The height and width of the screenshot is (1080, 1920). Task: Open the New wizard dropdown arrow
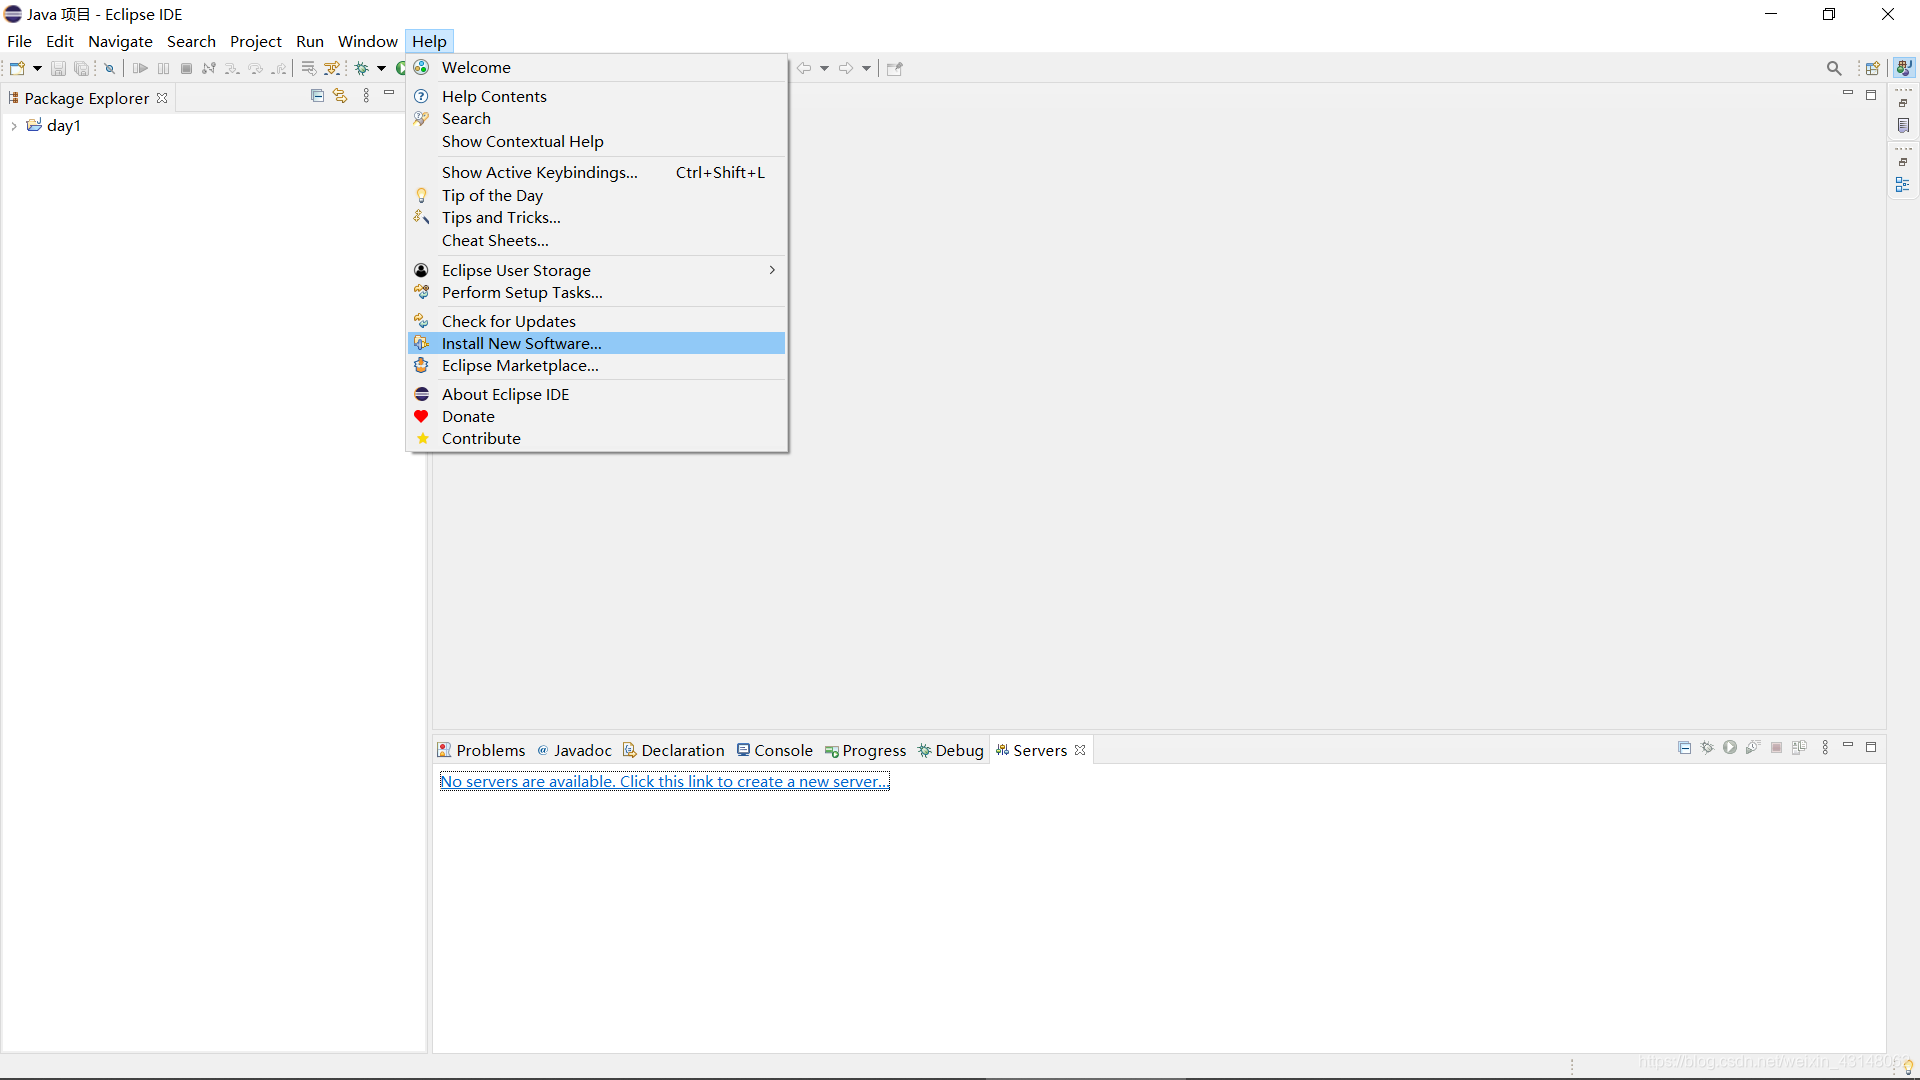point(37,68)
